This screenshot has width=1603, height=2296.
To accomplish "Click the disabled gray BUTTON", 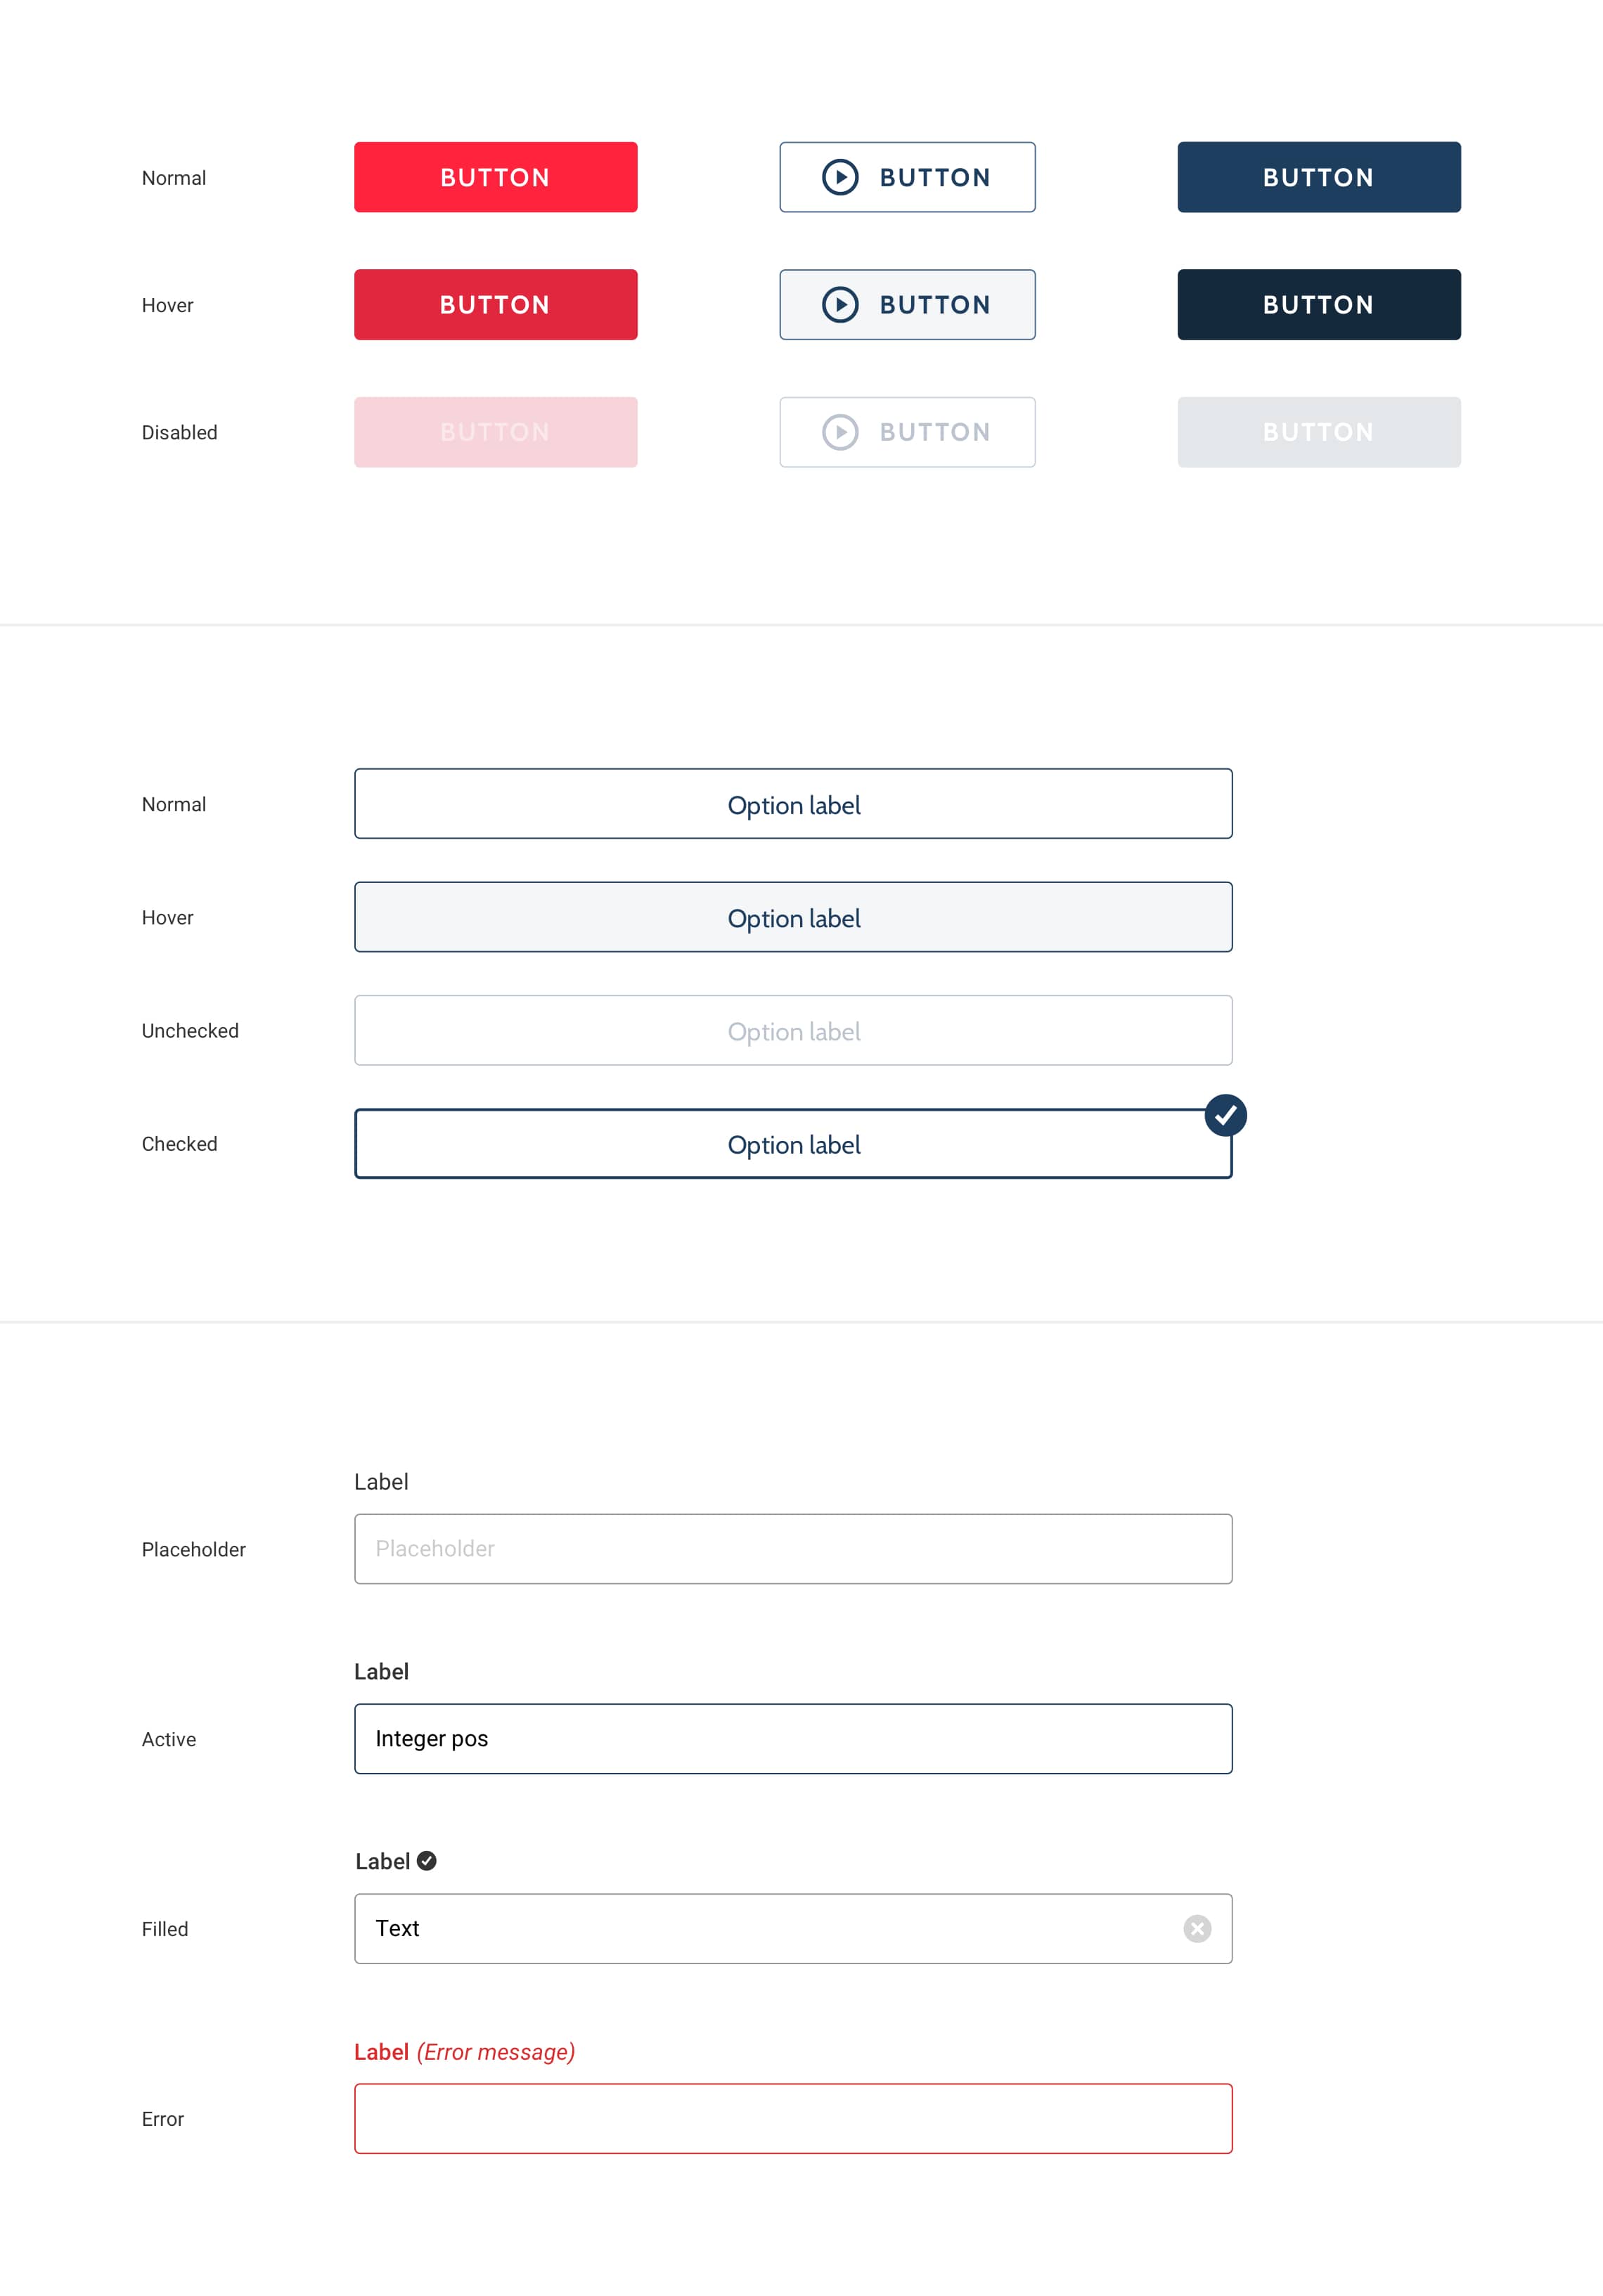I will pos(1318,432).
